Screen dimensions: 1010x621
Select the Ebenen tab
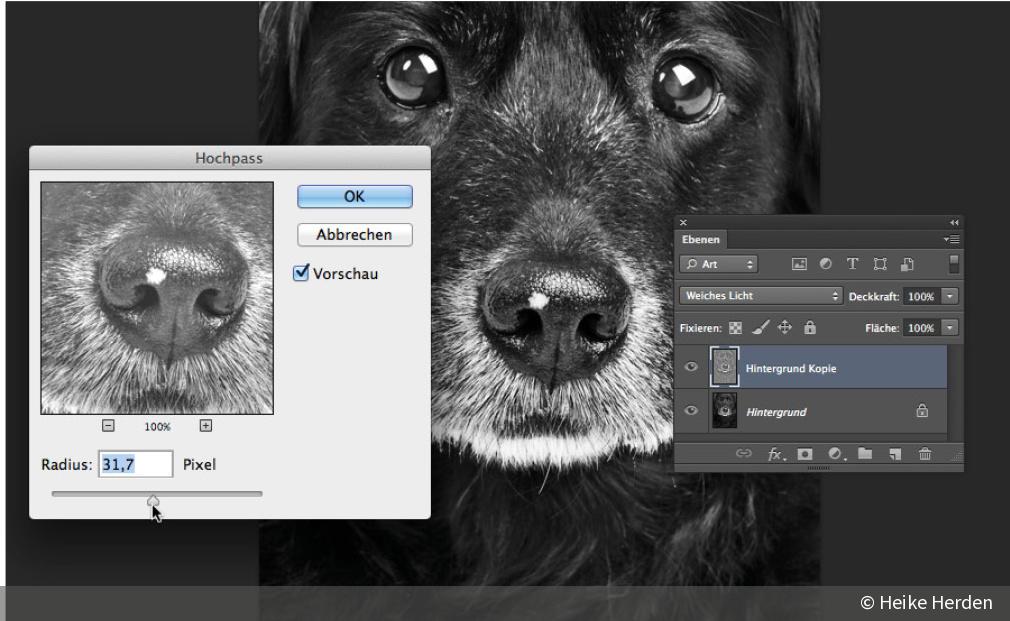[701, 240]
